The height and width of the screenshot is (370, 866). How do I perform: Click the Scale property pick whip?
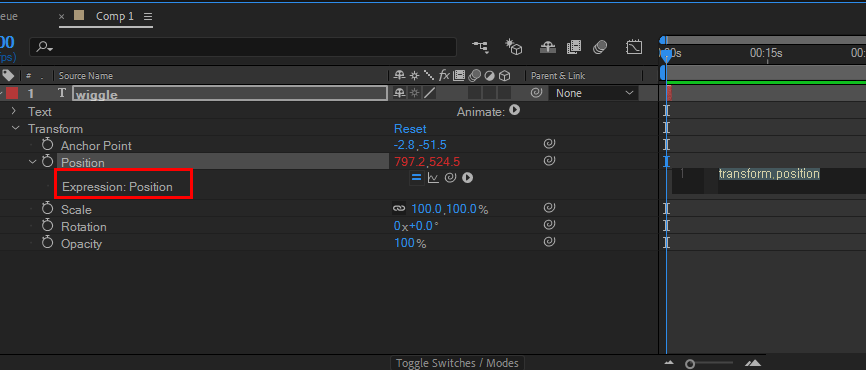(549, 208)
